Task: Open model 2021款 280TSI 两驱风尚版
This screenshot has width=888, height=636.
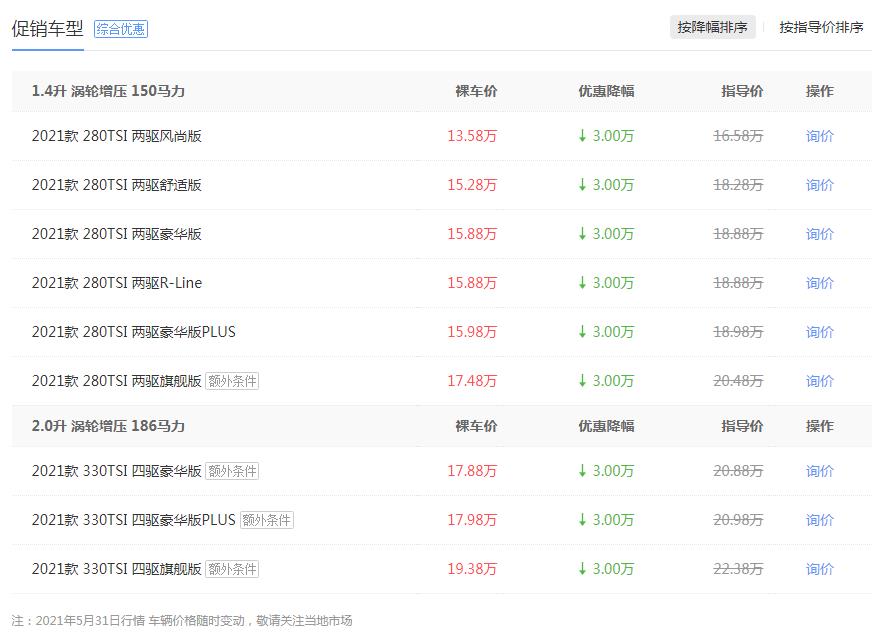Action: click(117, 136)
